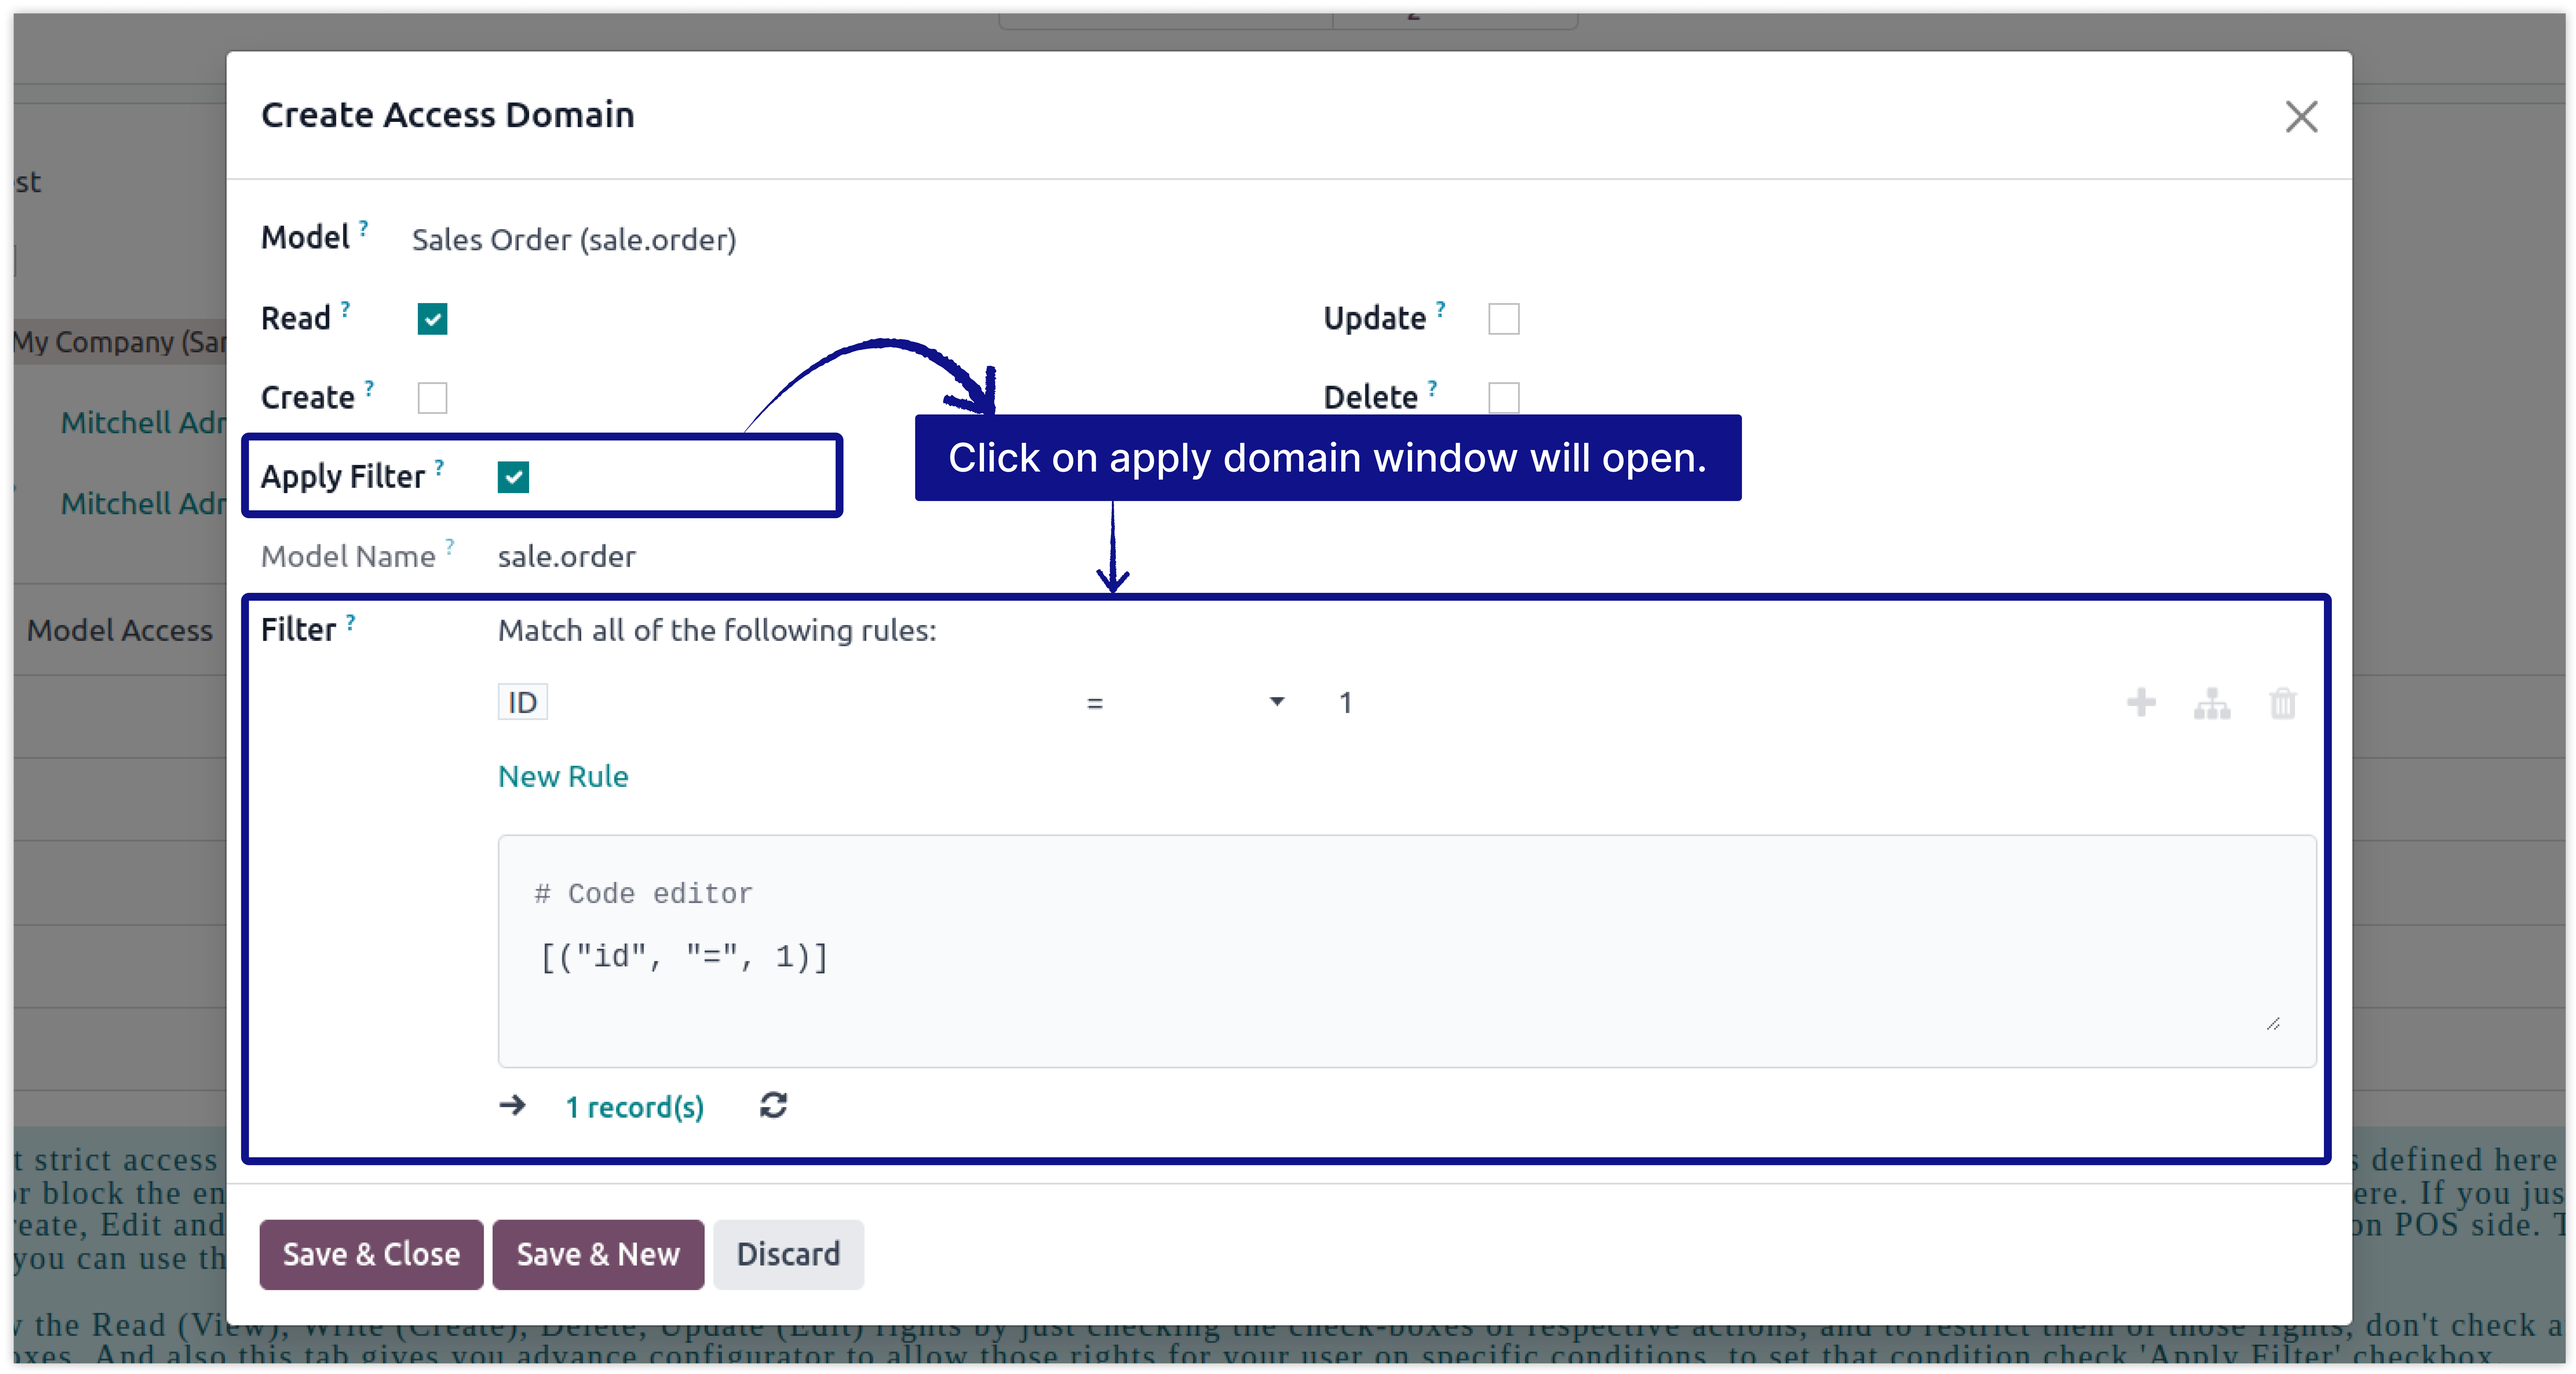
Task: Uncheck the Apply Filter checkbox
Action: 513,477
